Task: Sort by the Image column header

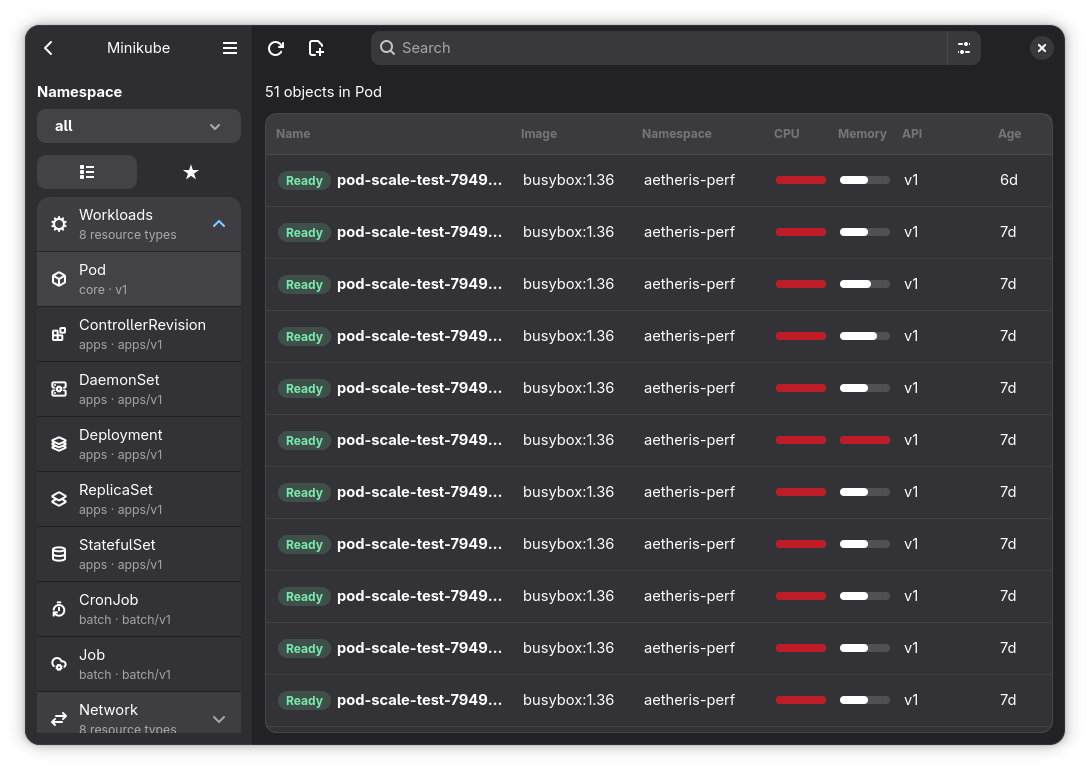Action: point(539,133)
